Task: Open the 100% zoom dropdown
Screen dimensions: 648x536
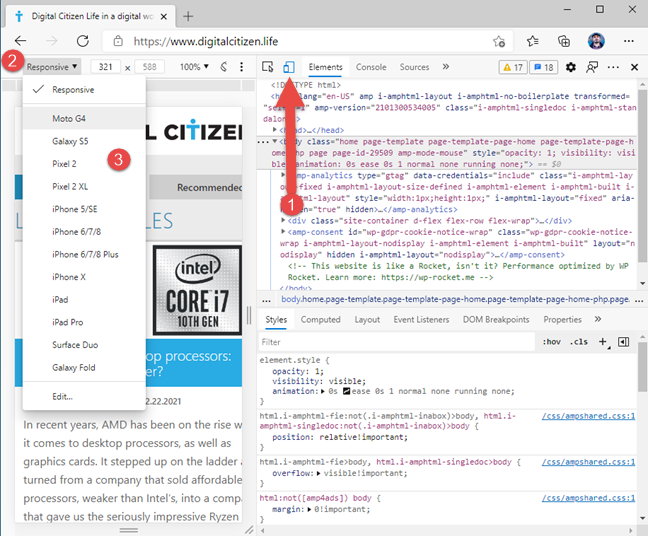Action: 194,67
